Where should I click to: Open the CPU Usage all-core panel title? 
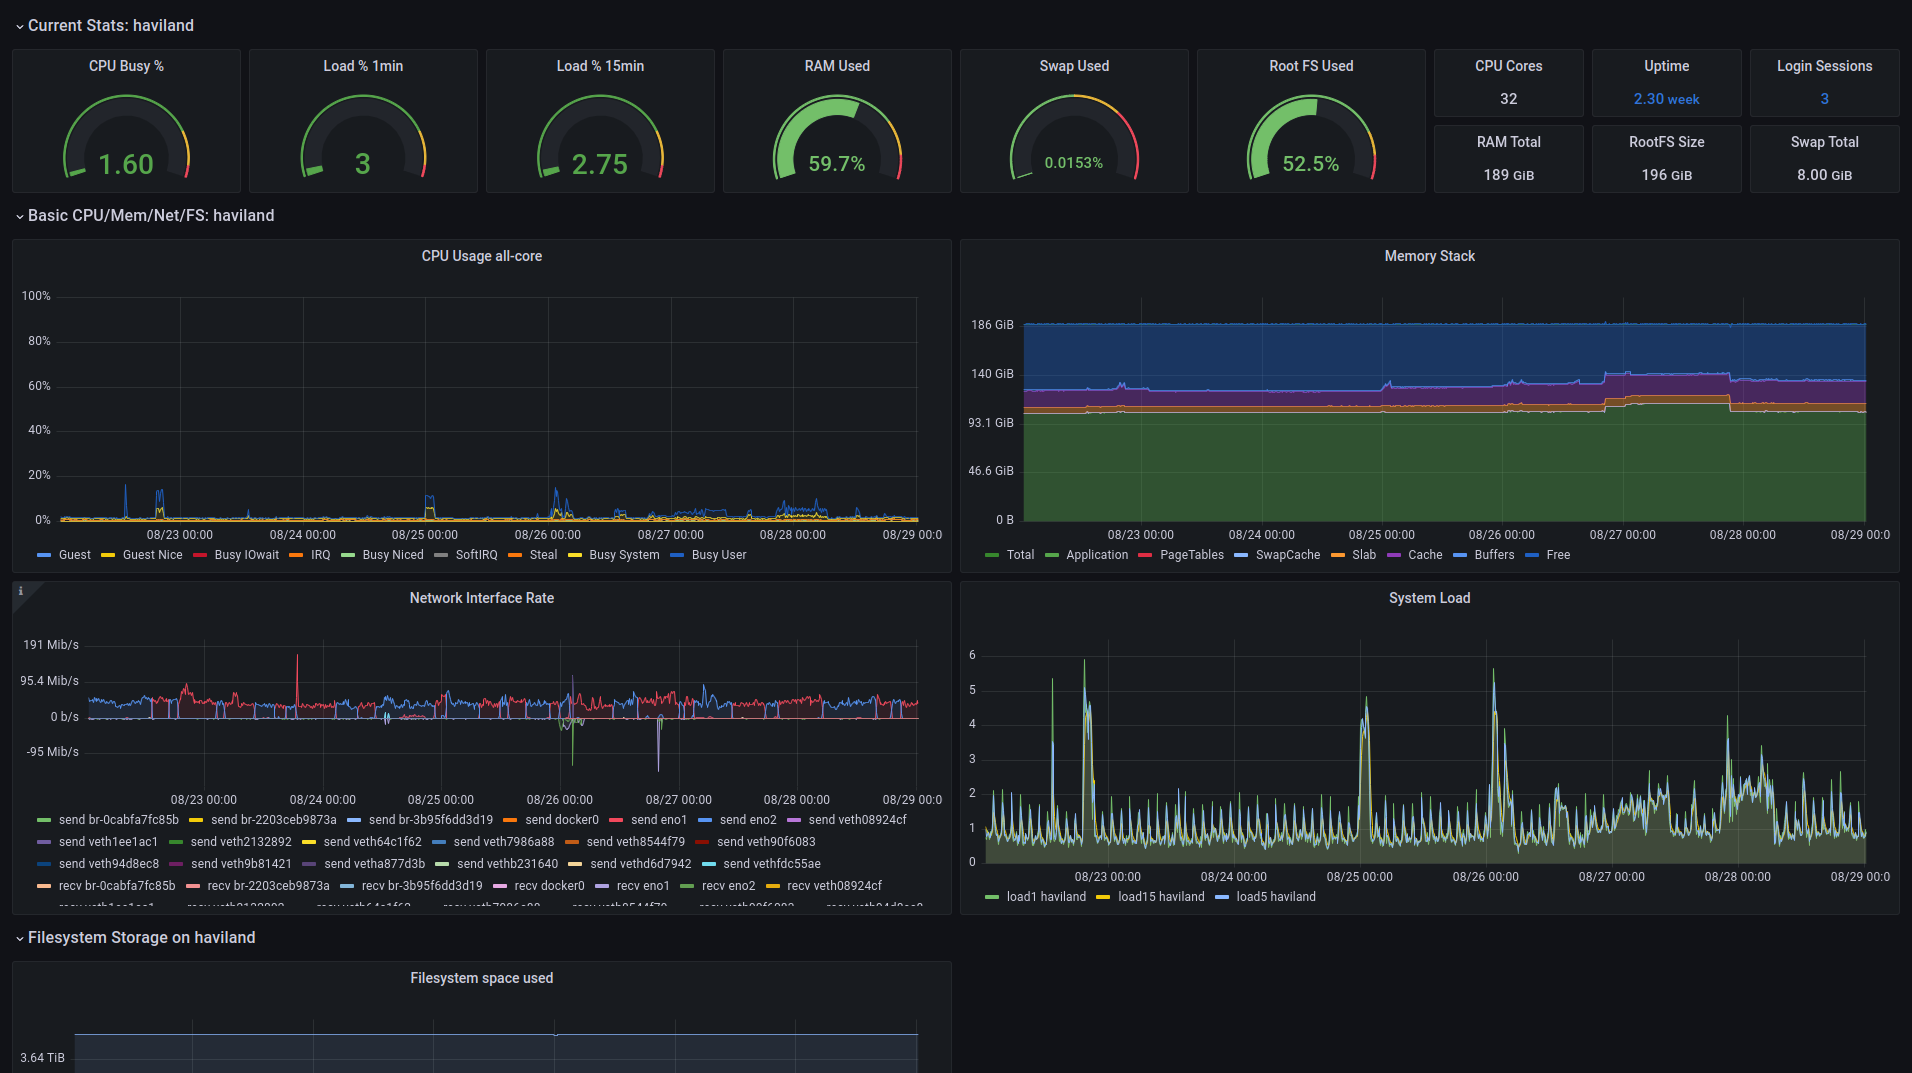[x=481, y=256]
